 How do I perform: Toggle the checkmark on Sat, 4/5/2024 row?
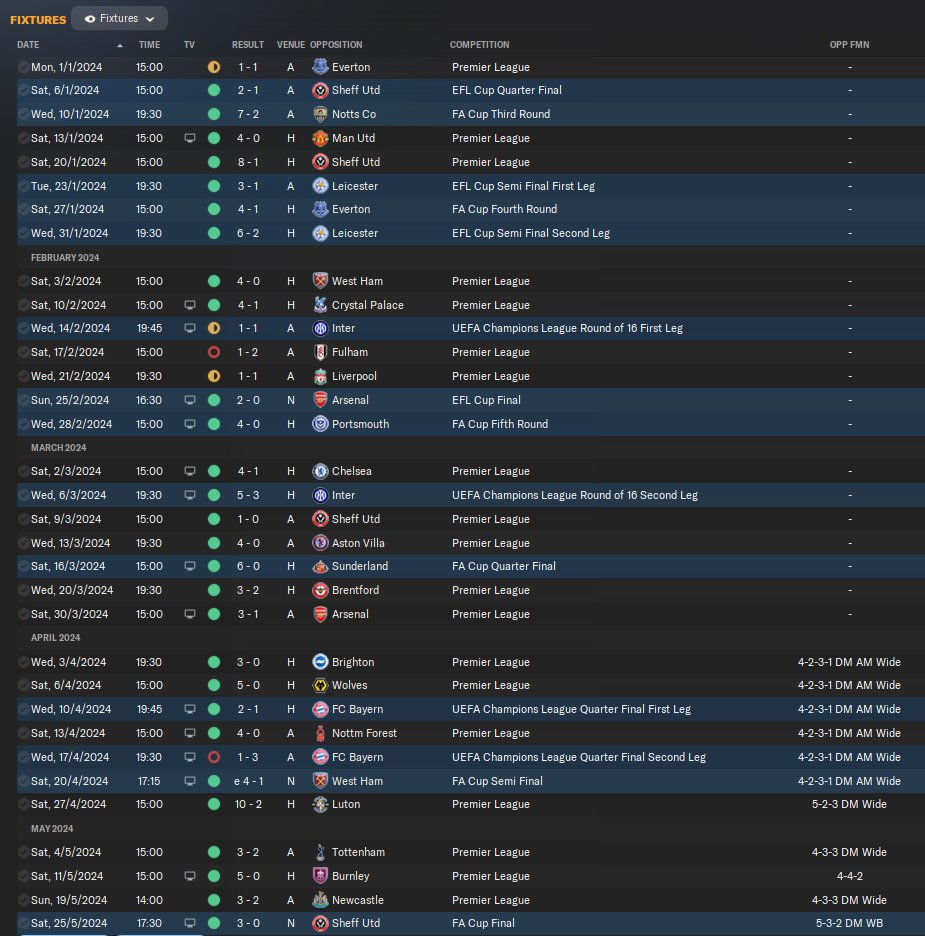[23, 852]
